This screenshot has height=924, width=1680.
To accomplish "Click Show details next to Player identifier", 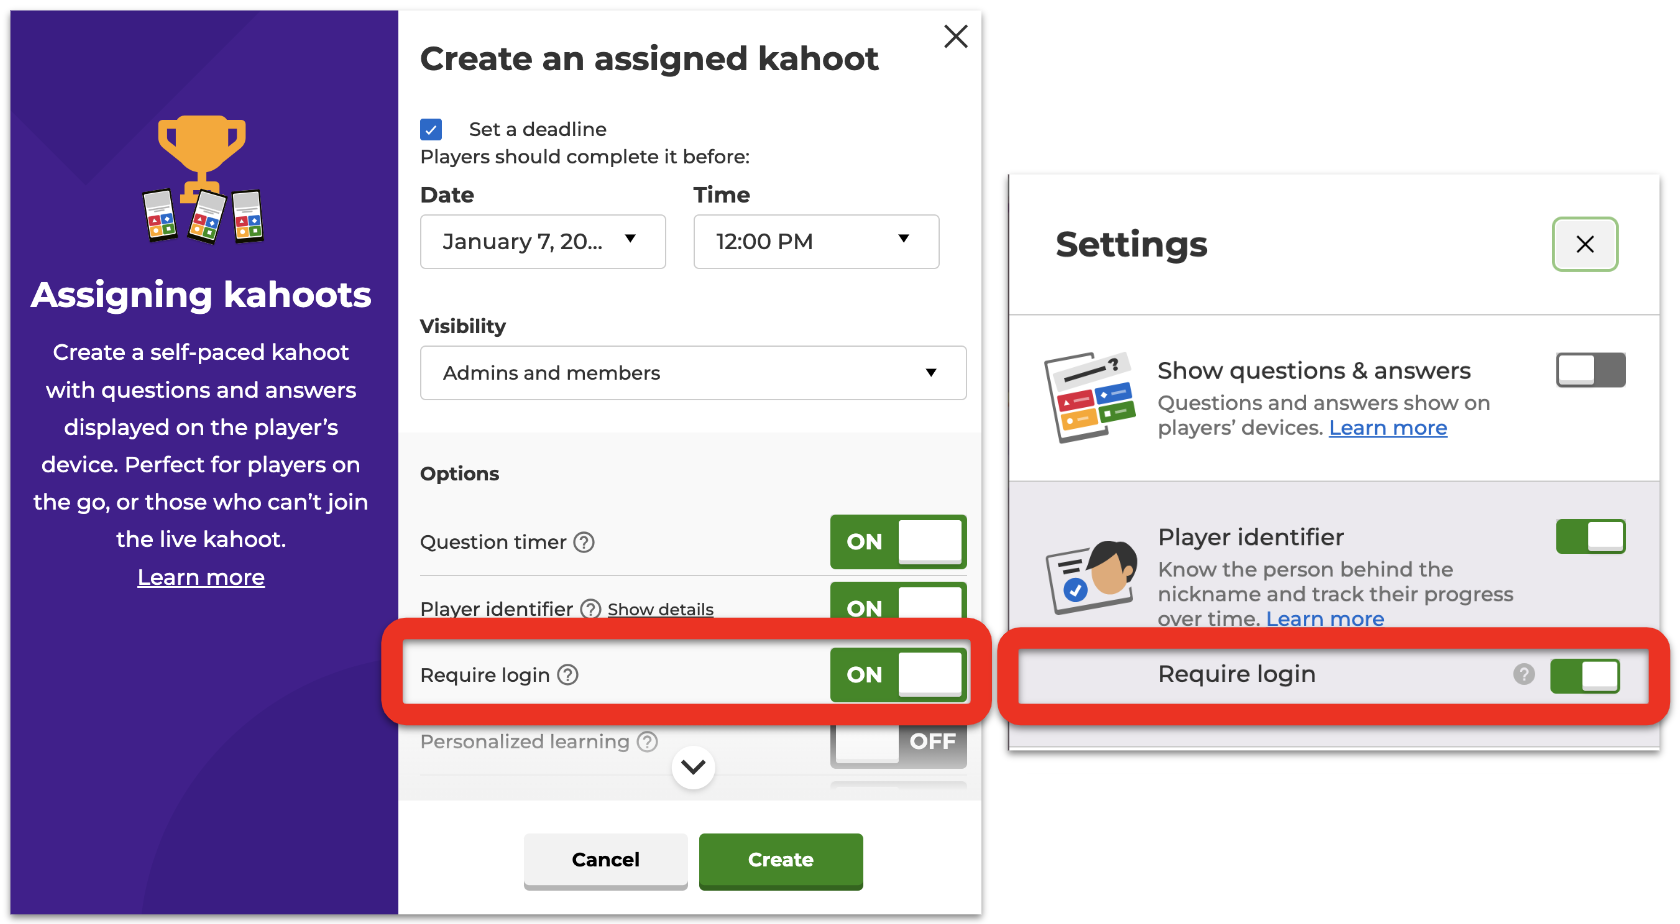I will point(660,609).
